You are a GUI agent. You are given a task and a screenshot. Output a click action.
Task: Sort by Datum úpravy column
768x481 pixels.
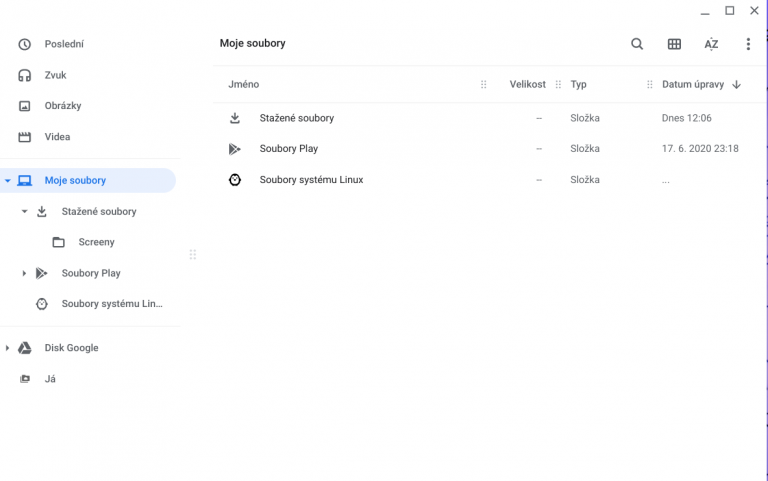pyautogui.click(x=692, y=85)
